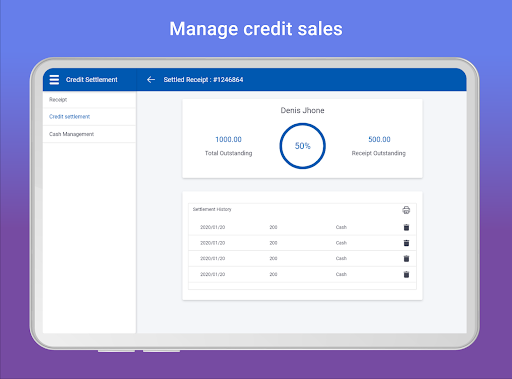Click the Credit Settlement header title

[x=92, y=80]
